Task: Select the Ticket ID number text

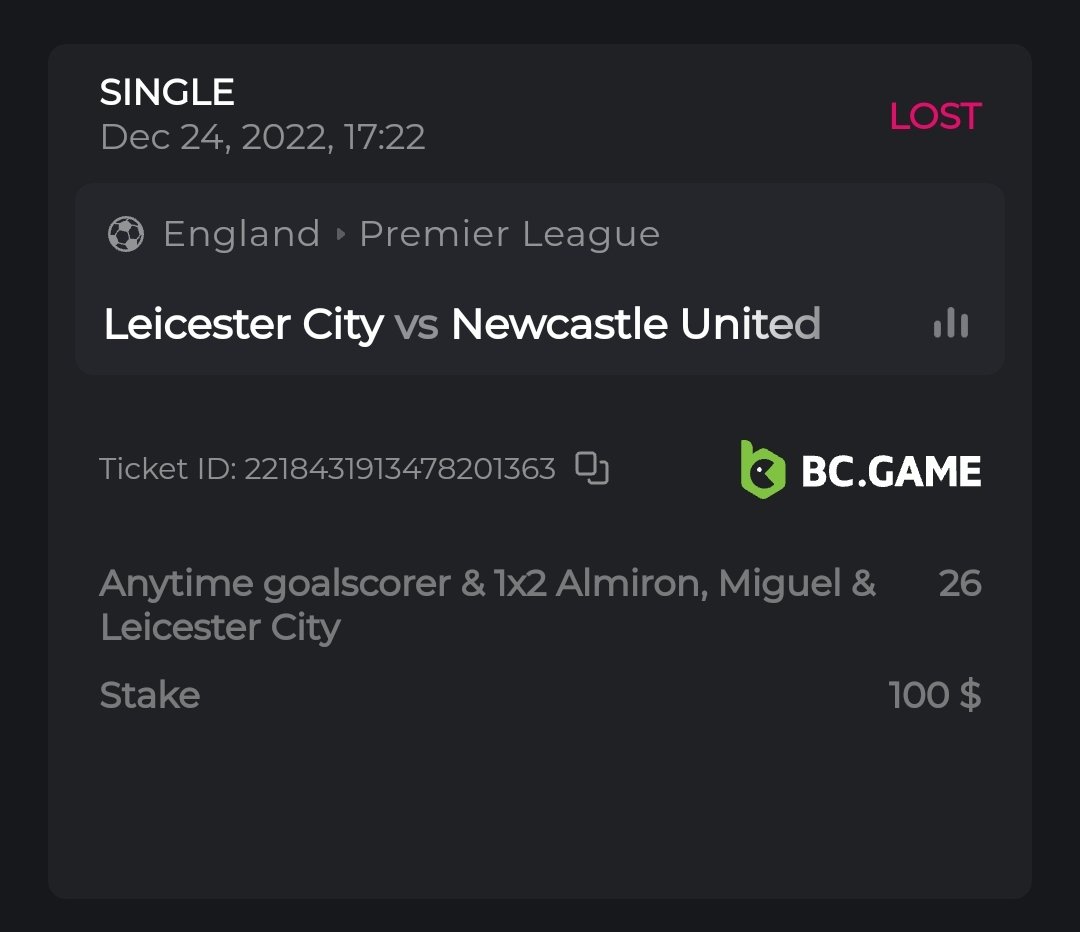Action: click(x=399, y=469)
